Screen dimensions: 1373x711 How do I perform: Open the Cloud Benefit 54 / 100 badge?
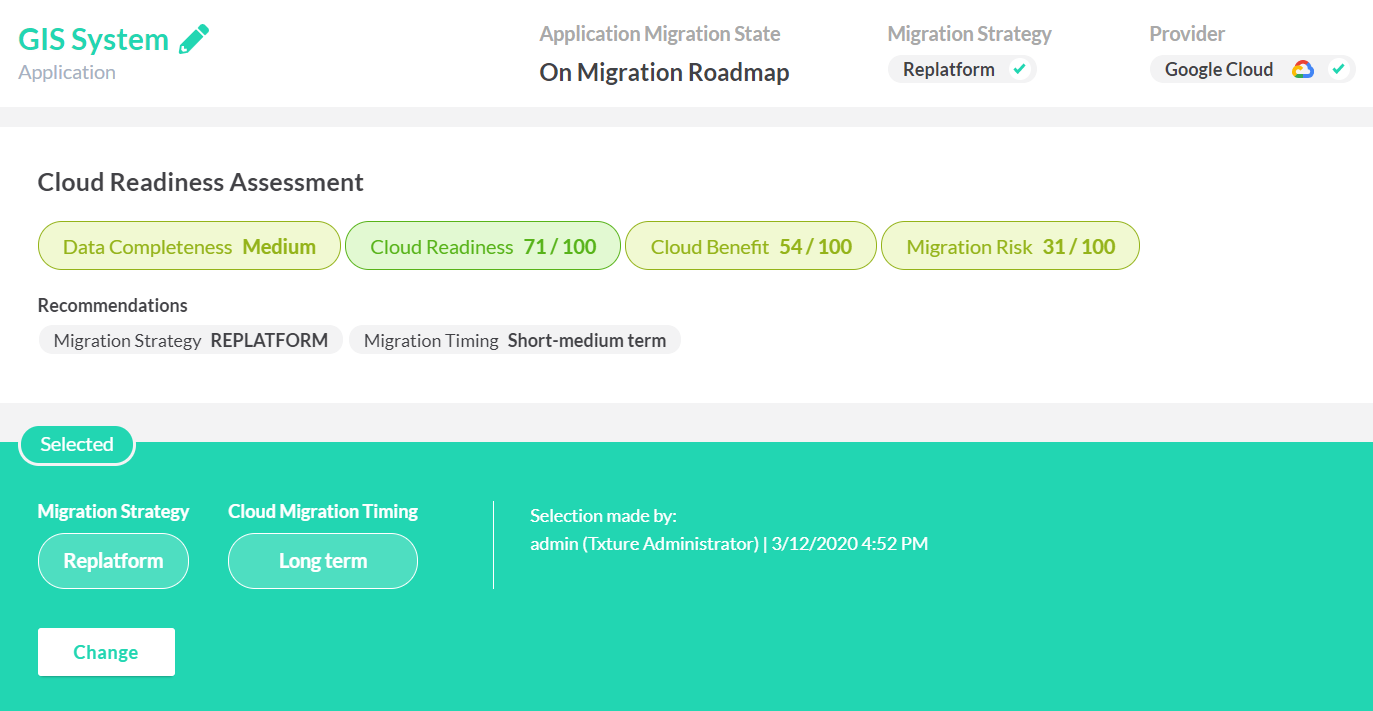tap(751, 246)
